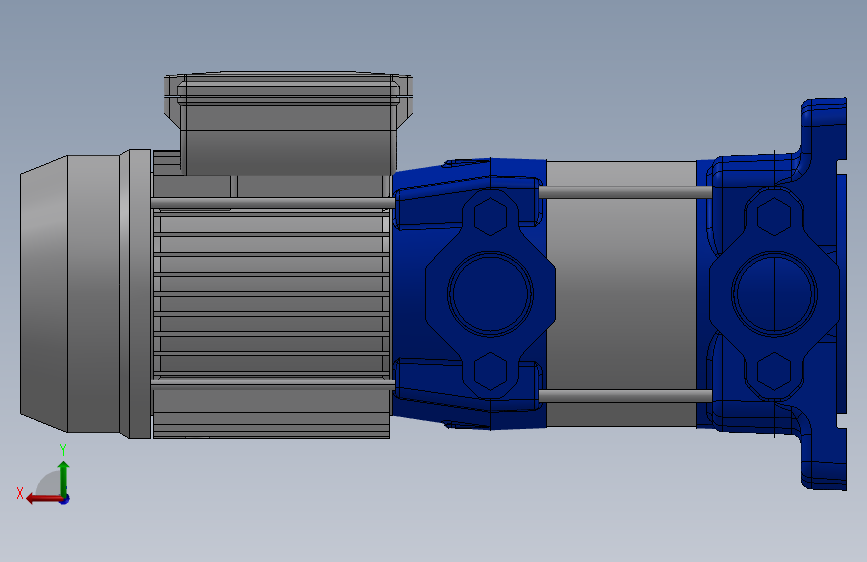Click the blue Z axis dot of triad
Image resolution: width=867 pixels, height=562 pixels.
pos(65,499)
